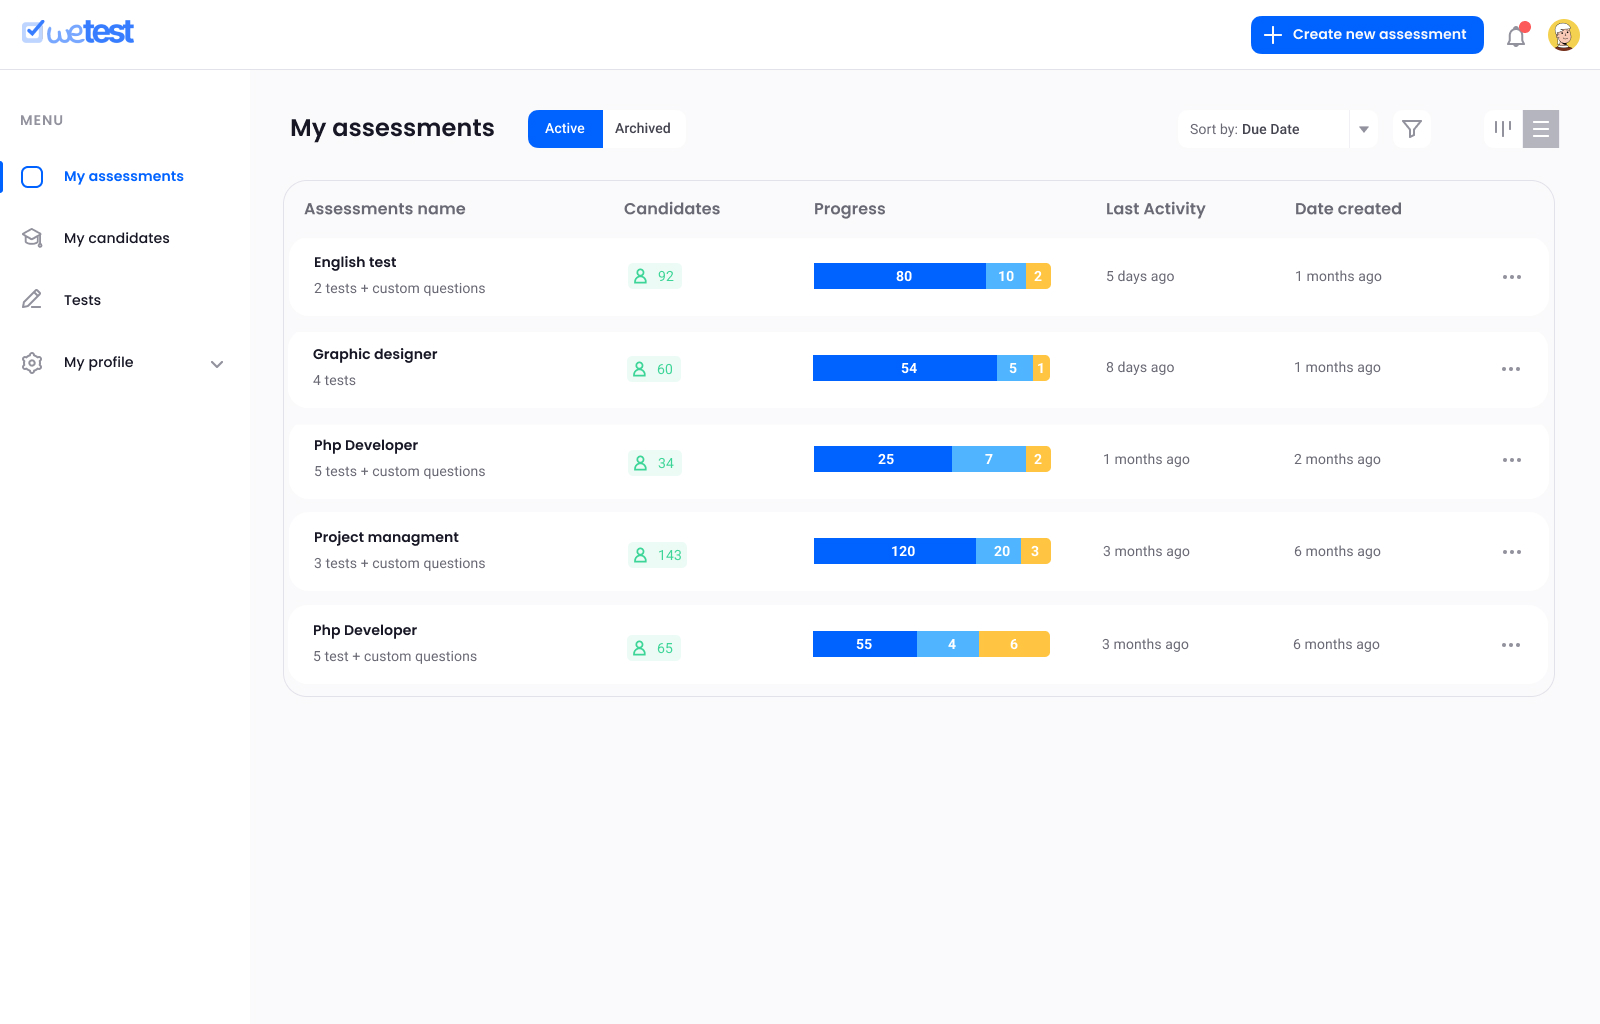Click Create new assessment button
Screen dimensions: 1600x1024
(1366, 35)
